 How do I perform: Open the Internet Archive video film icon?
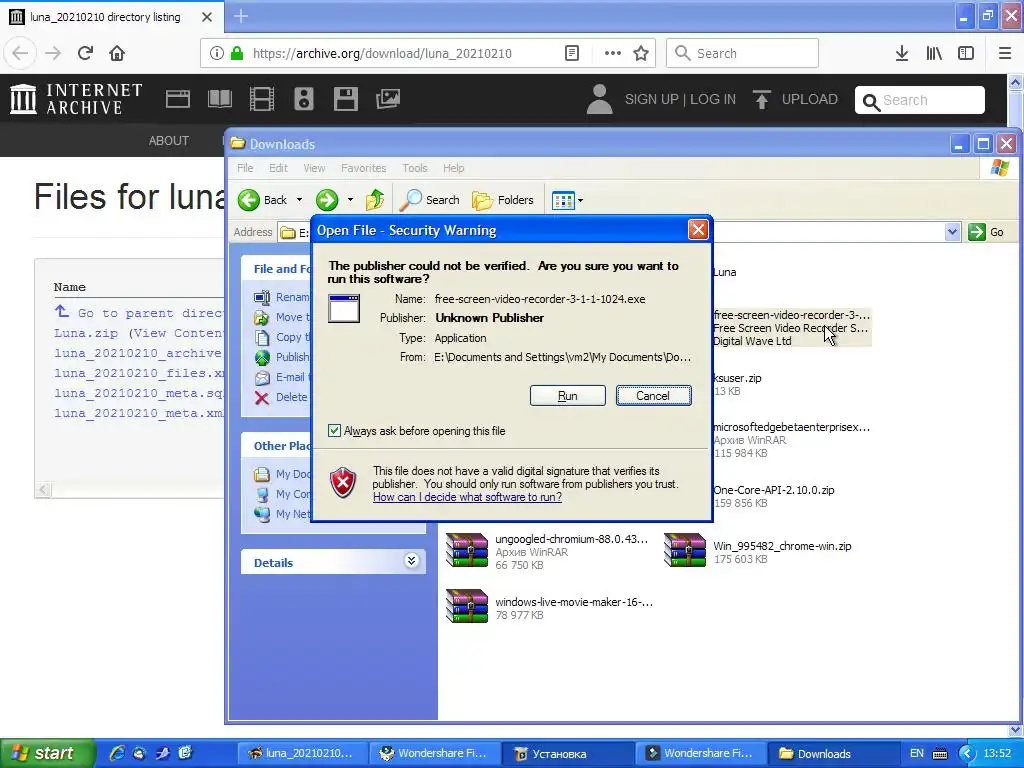(262, 99)
